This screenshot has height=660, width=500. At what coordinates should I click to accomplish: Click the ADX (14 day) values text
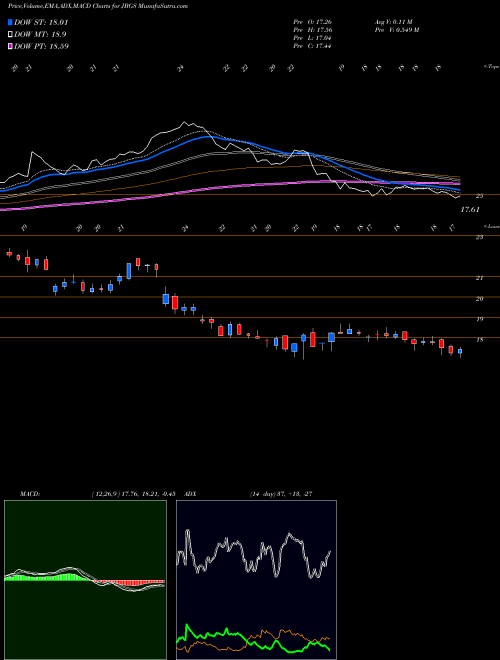click(281, 494)
